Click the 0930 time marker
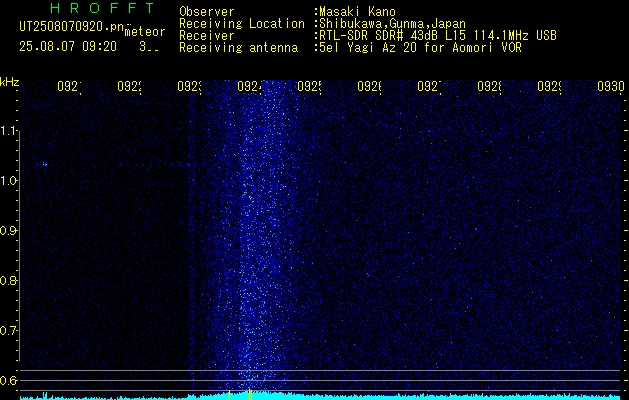Viewport: 629px width, 400px height. click(x=611, y=86)
